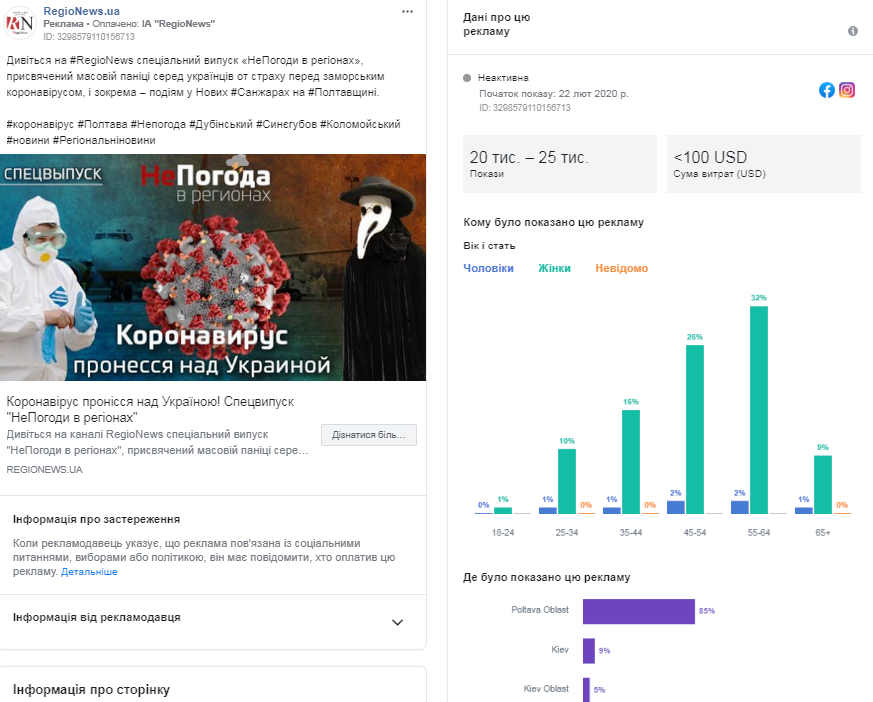Viewport: 873px width, 702px height.
Task: Click the RegioNews page logo avatar
Action: [19, 23]
